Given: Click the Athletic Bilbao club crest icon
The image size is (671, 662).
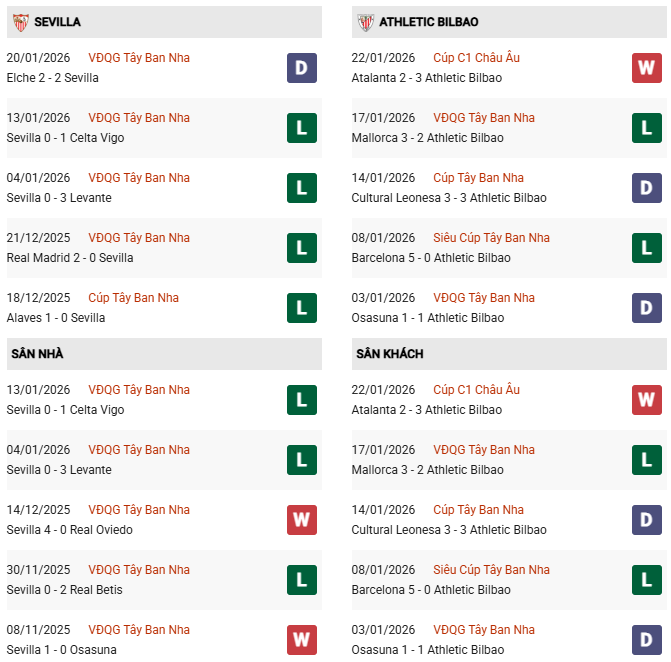Looking at the screenshot, I should [365, 22].
